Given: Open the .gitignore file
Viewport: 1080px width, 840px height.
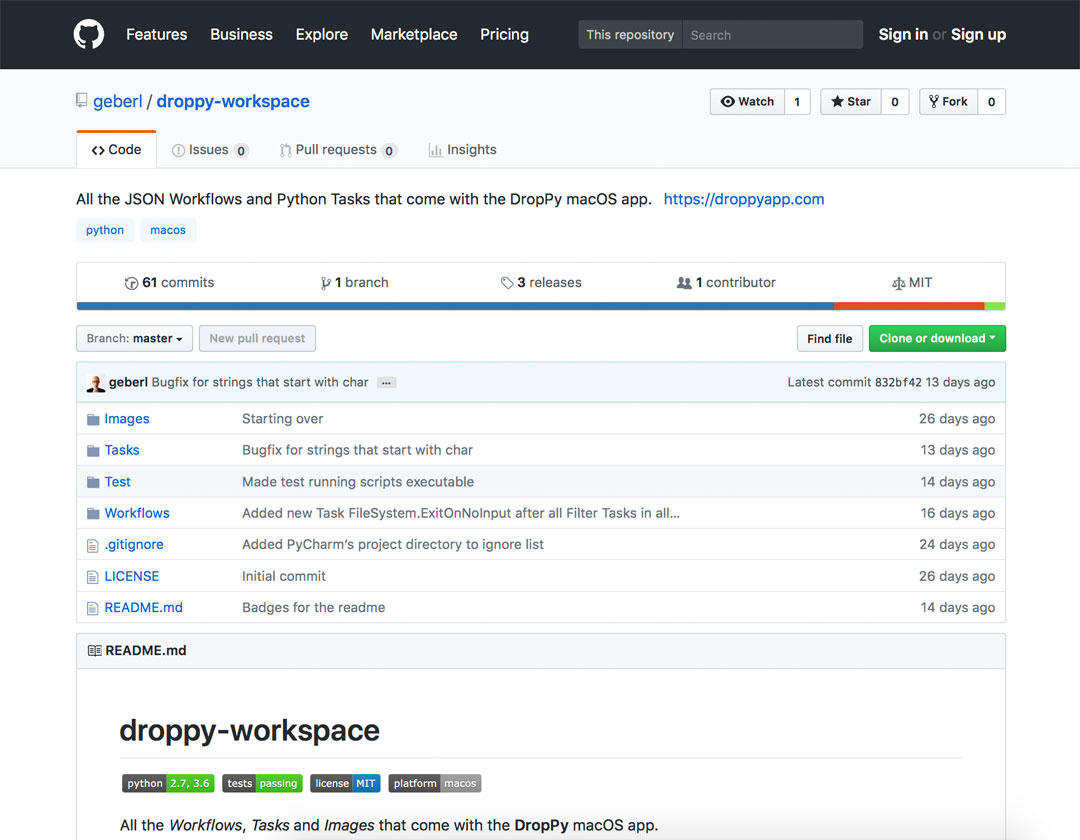Looking at the screenshot, I should (134, 545).
